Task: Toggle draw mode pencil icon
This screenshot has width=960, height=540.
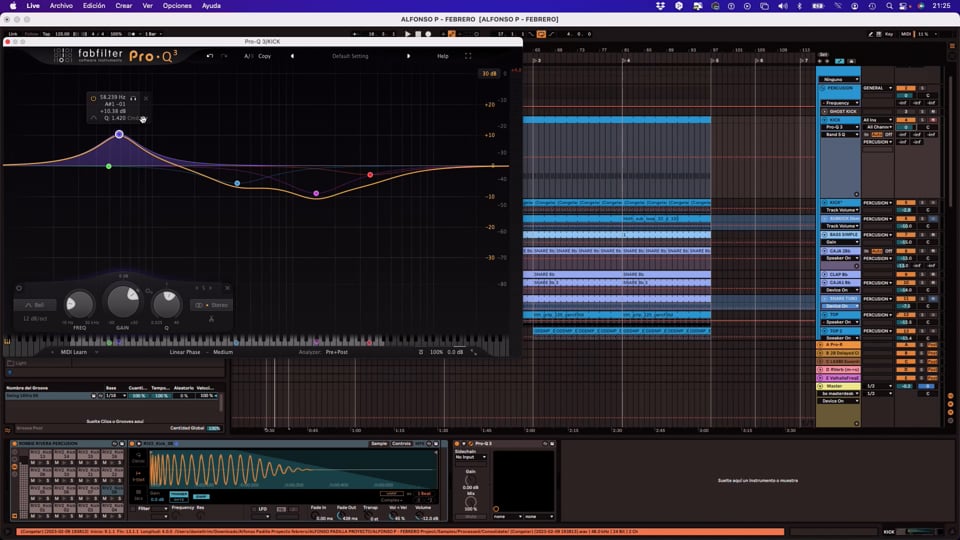Action: 871,34
